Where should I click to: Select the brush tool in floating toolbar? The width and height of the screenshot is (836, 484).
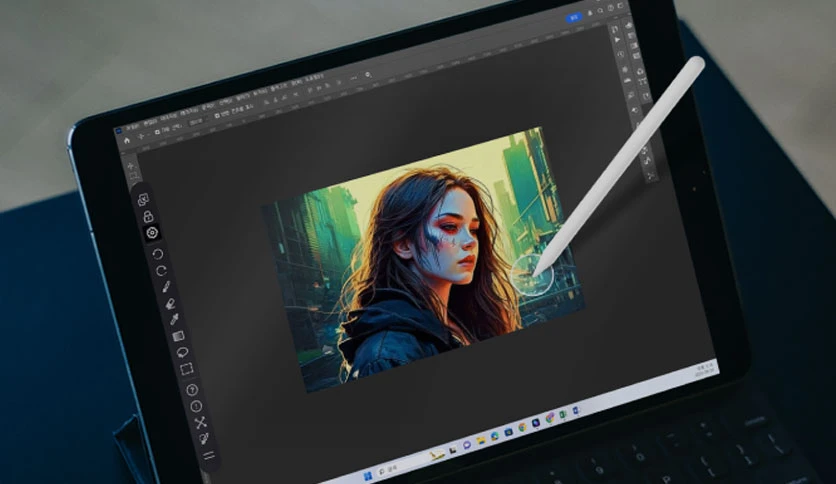pyautogui.click(x=166, y=287)
